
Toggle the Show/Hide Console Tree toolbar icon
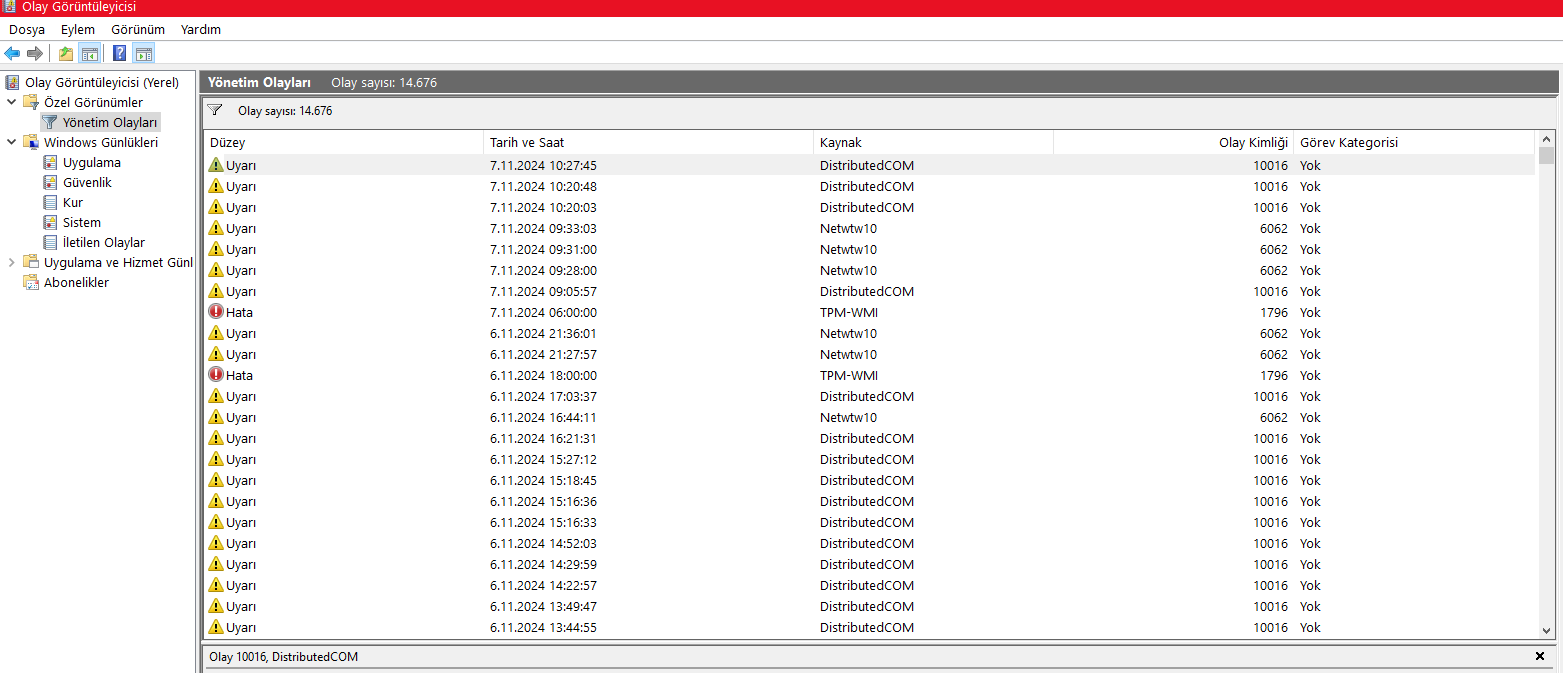tap(89, 53)
